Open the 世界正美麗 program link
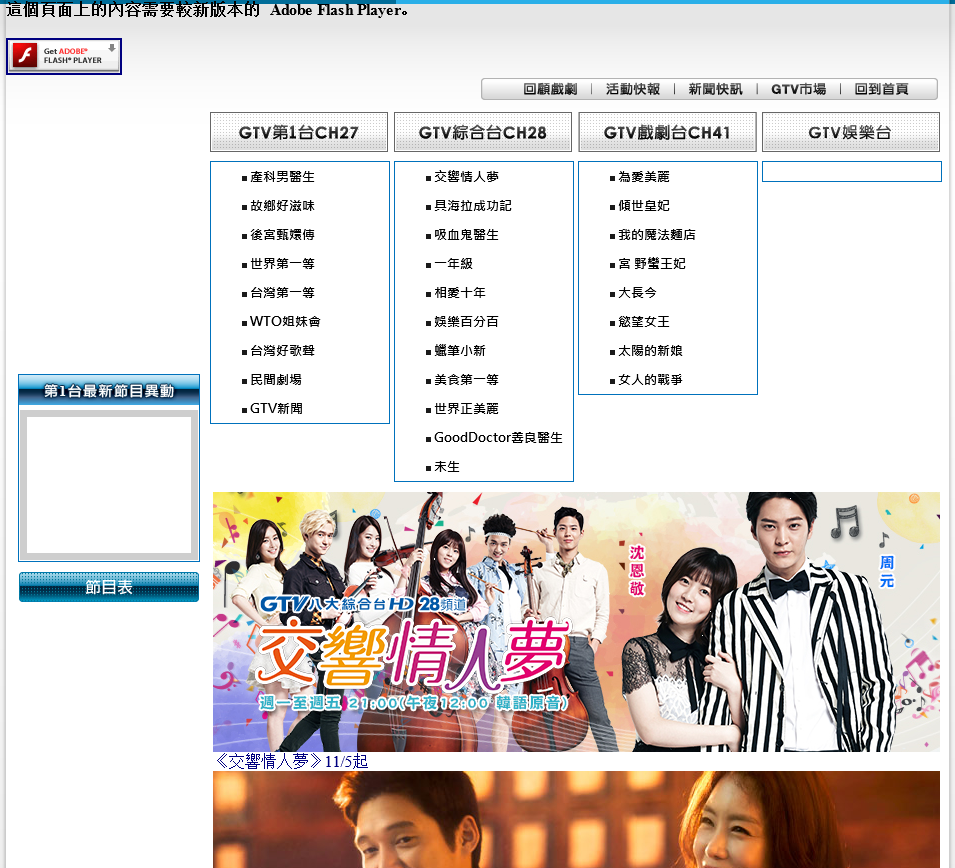 pyautogui.click(x=467, y=409)
